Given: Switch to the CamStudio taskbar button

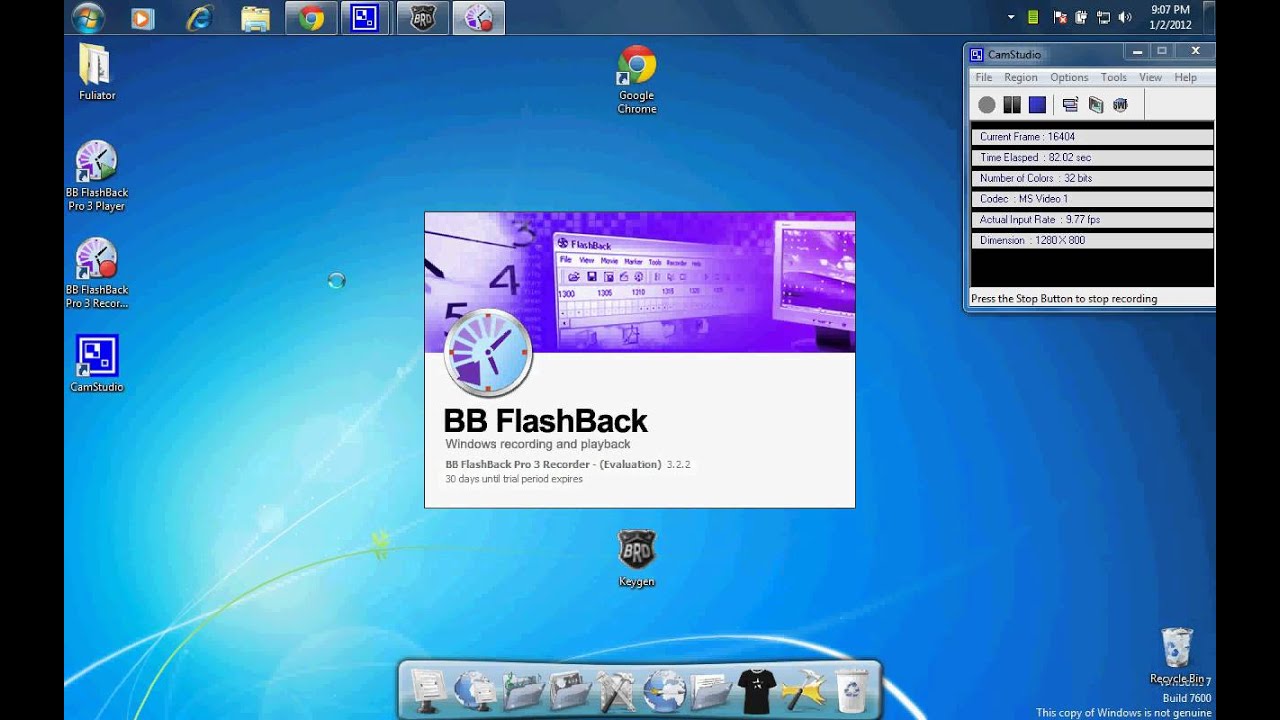Looking at the screenshot, I should click(x=365, y=18).
